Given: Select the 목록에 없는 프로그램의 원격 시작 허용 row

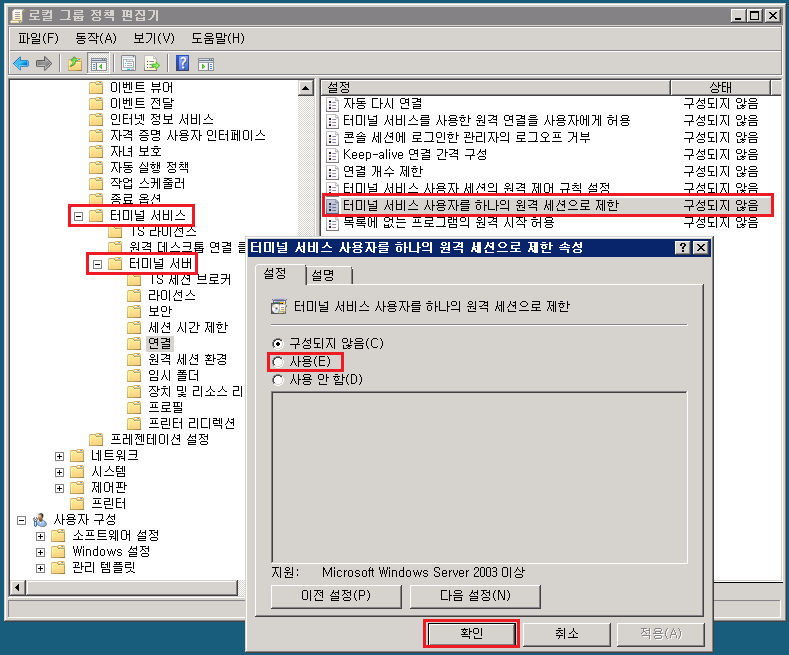Looking at the screenshot, I should point(547,222).
